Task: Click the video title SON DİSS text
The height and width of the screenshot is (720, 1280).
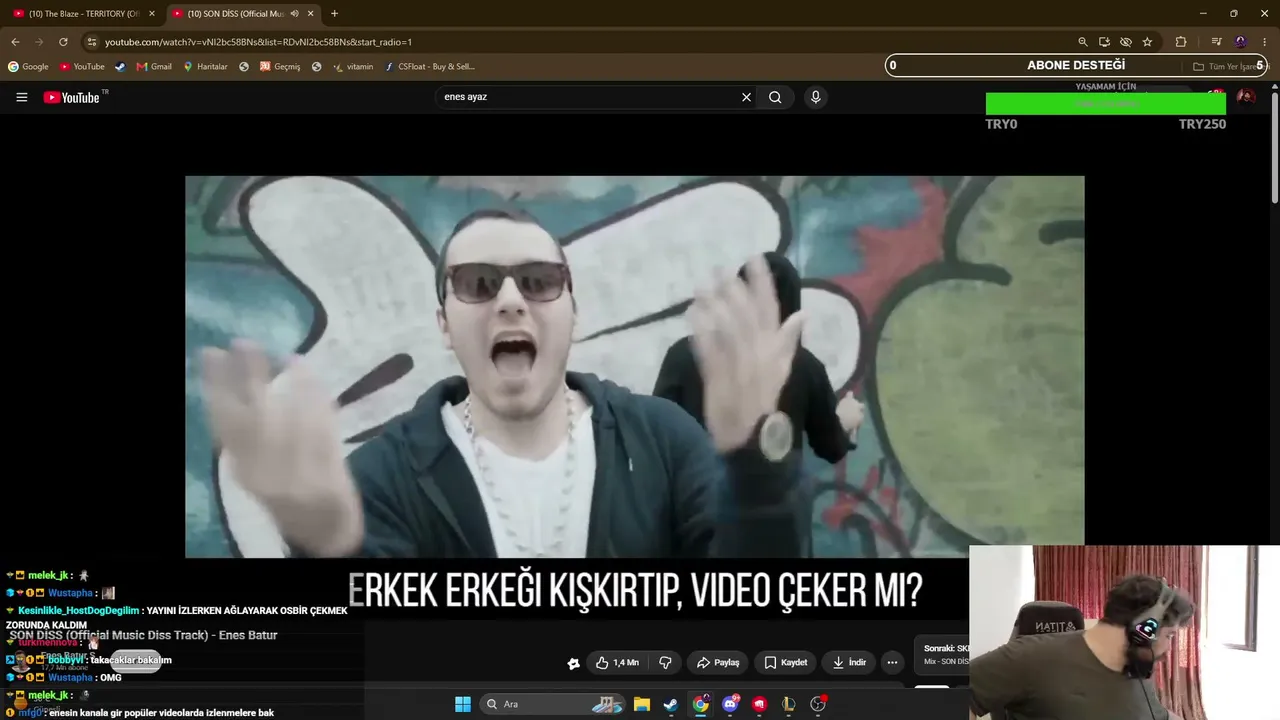Action: pyautogui.click(x=143, y=635)
